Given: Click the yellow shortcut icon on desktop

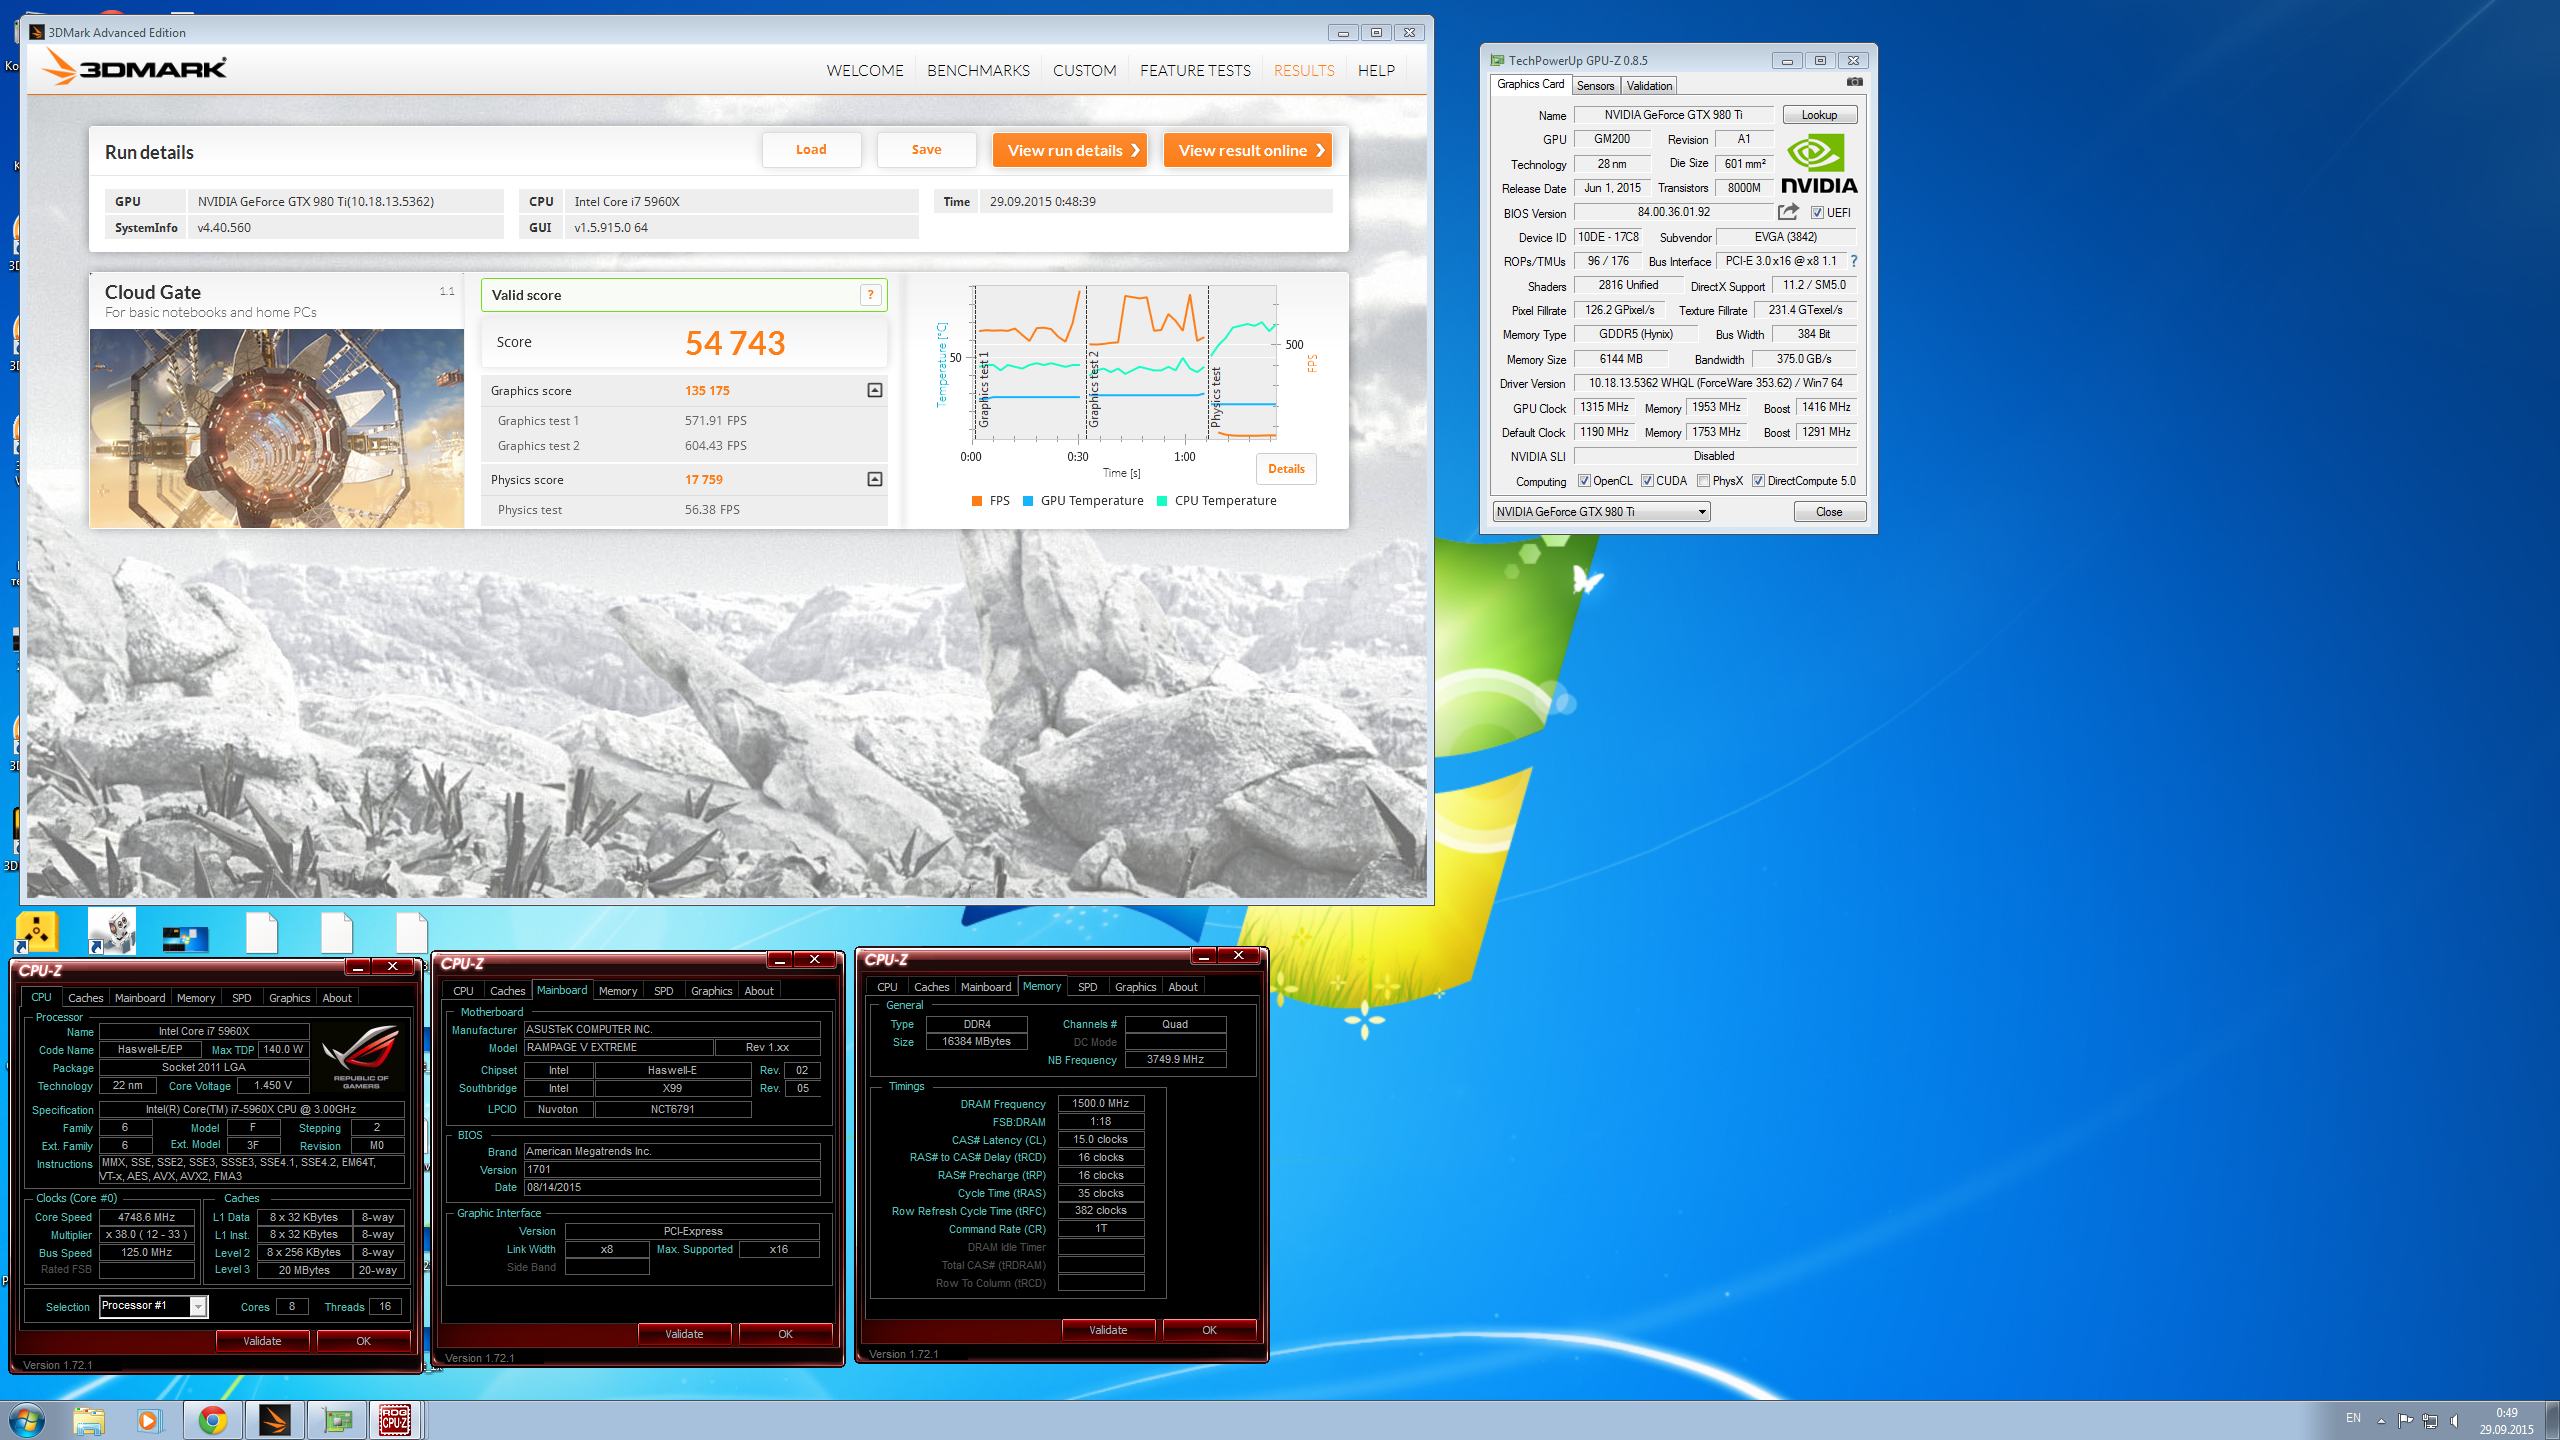Looking at the screenshot, I should tap(37, 931).
